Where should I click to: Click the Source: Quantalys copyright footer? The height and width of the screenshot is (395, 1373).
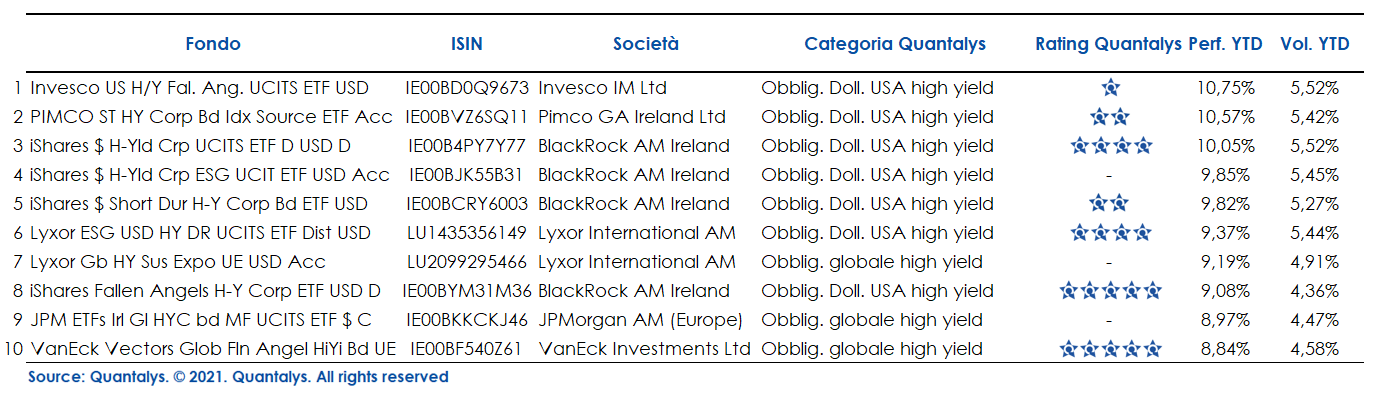click(x=238, y=377)
